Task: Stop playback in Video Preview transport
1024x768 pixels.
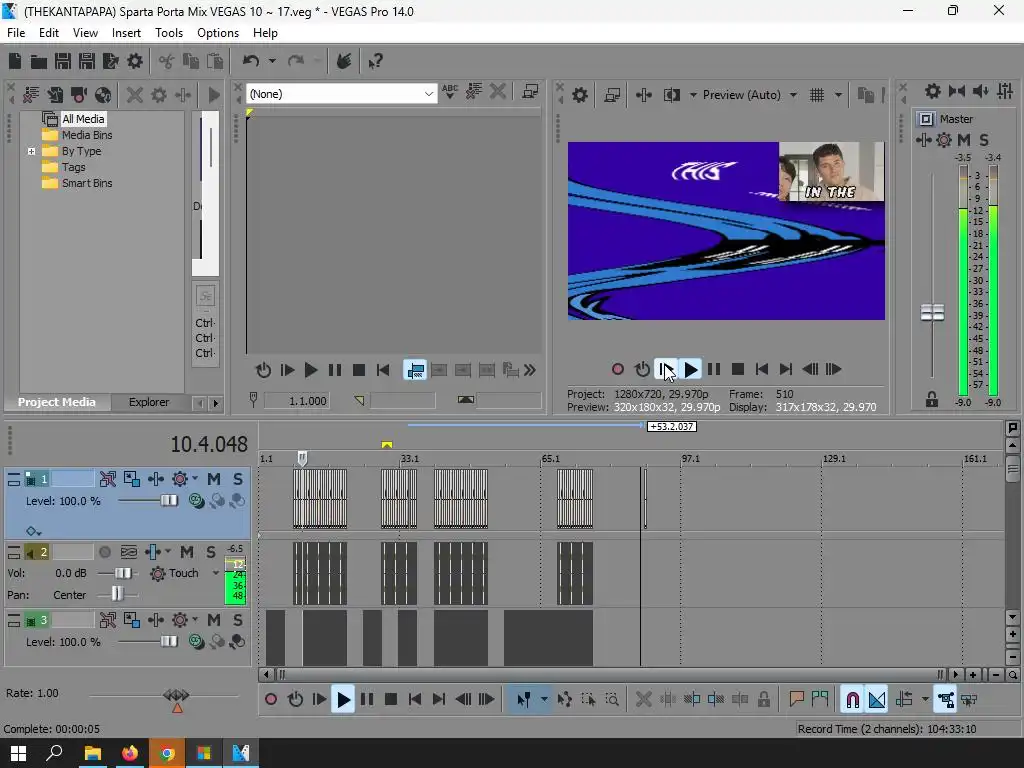Action: (738, 370)
